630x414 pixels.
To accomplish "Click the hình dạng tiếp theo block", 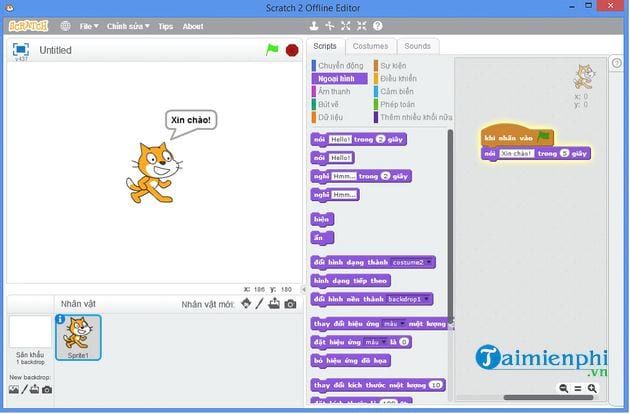I will tap(350, 281).
